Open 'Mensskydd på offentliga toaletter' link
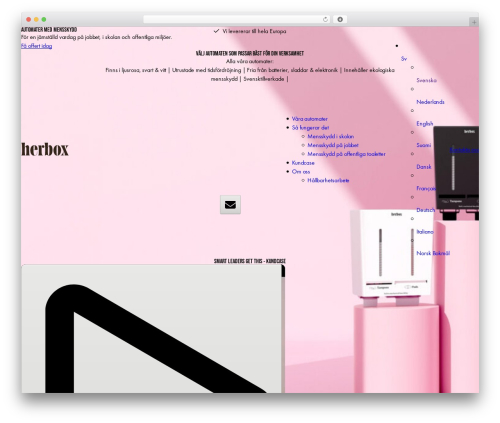The height and width of the screenshot is (423, 500). point(346,154)
